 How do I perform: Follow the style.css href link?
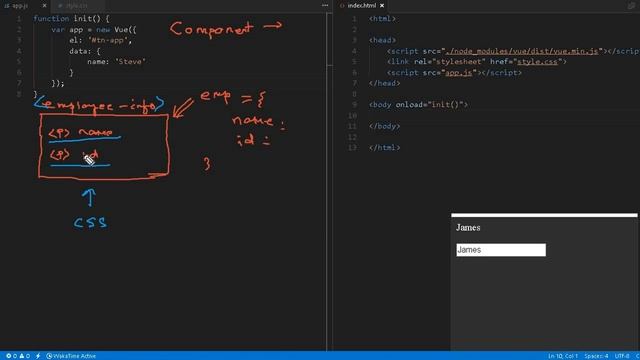coord(537,62)
